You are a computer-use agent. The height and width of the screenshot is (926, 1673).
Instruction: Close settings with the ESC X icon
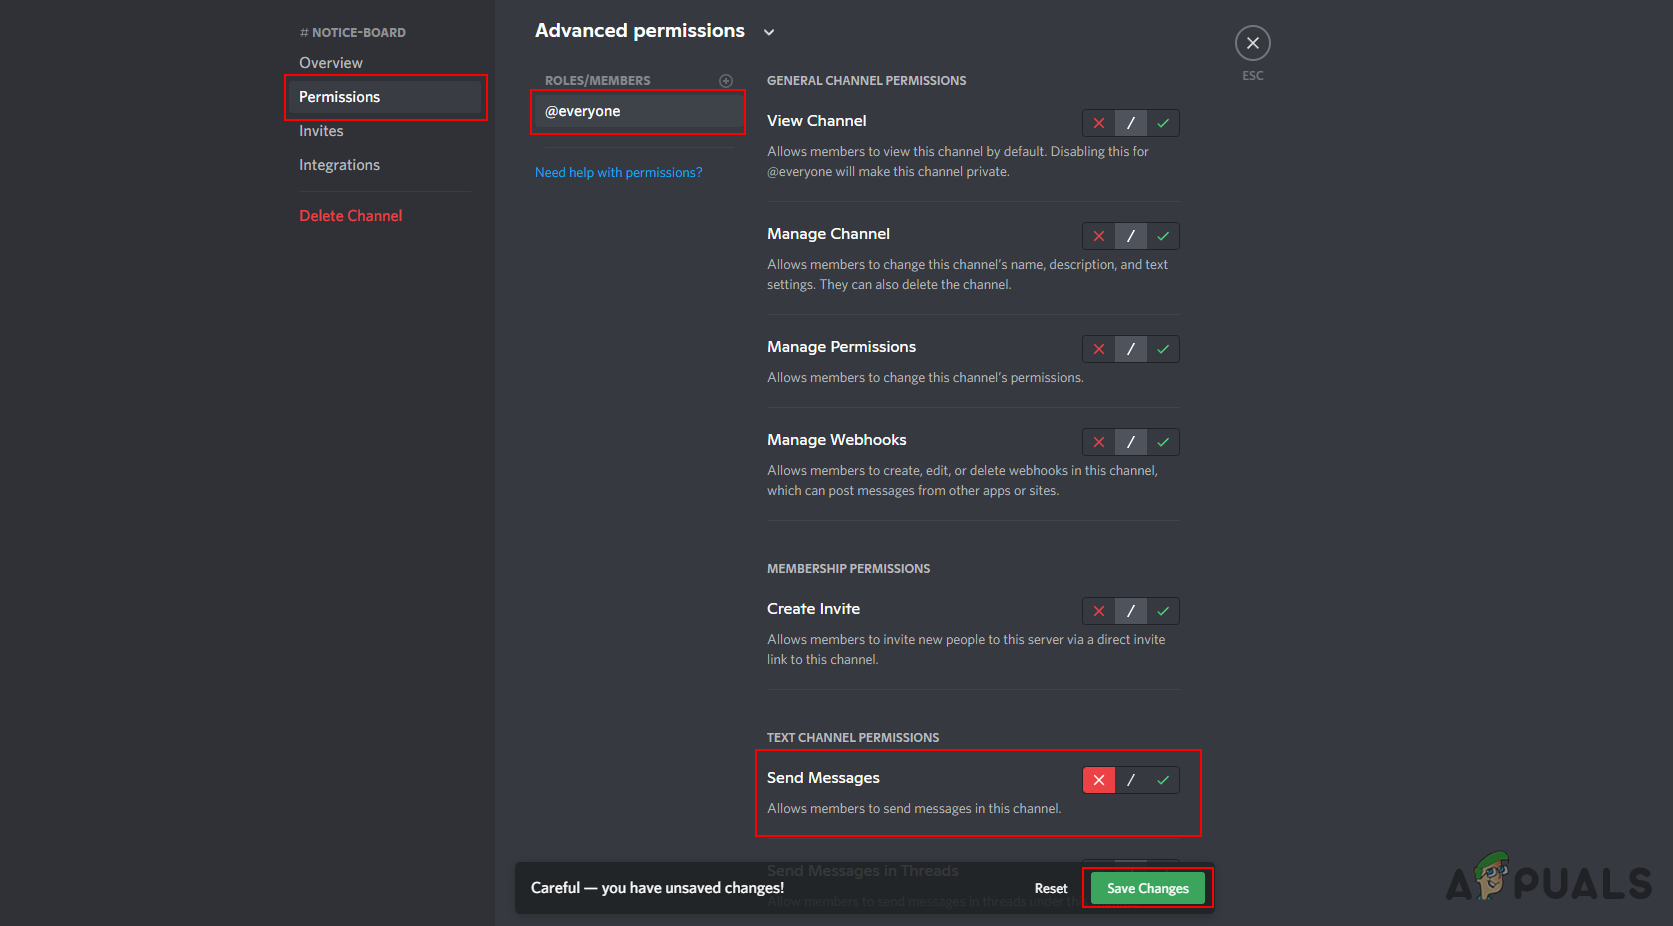click(x=1252, y=43)
